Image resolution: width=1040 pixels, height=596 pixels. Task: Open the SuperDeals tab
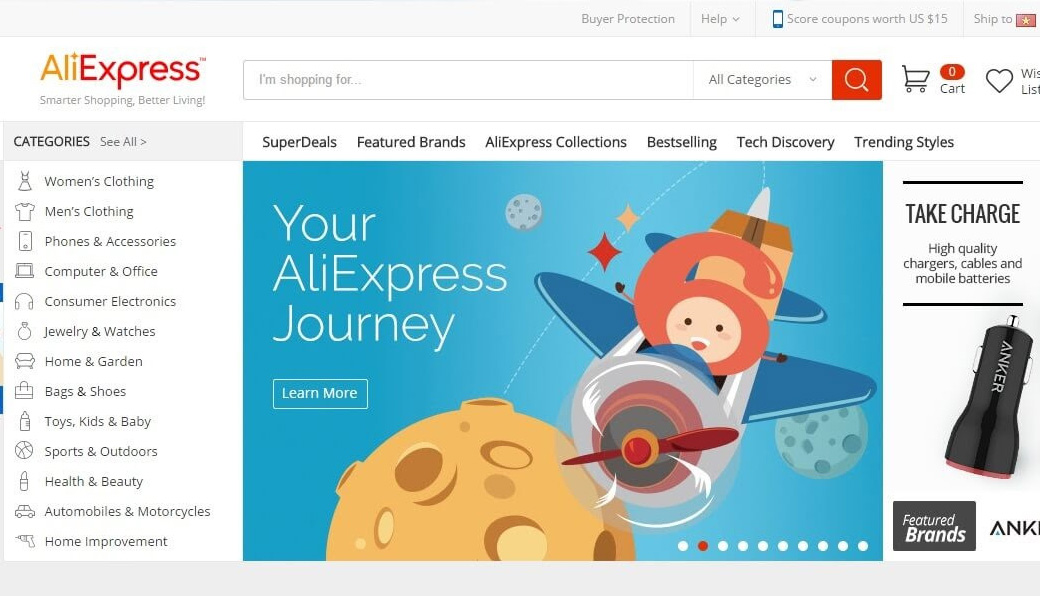299,142
